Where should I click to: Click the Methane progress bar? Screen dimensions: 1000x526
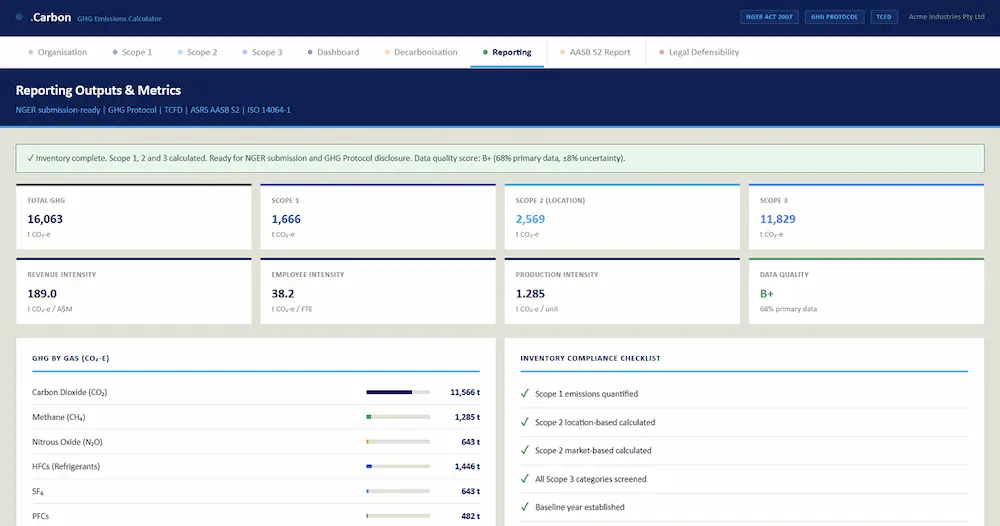pyautogui.click(x=398, y=417)
